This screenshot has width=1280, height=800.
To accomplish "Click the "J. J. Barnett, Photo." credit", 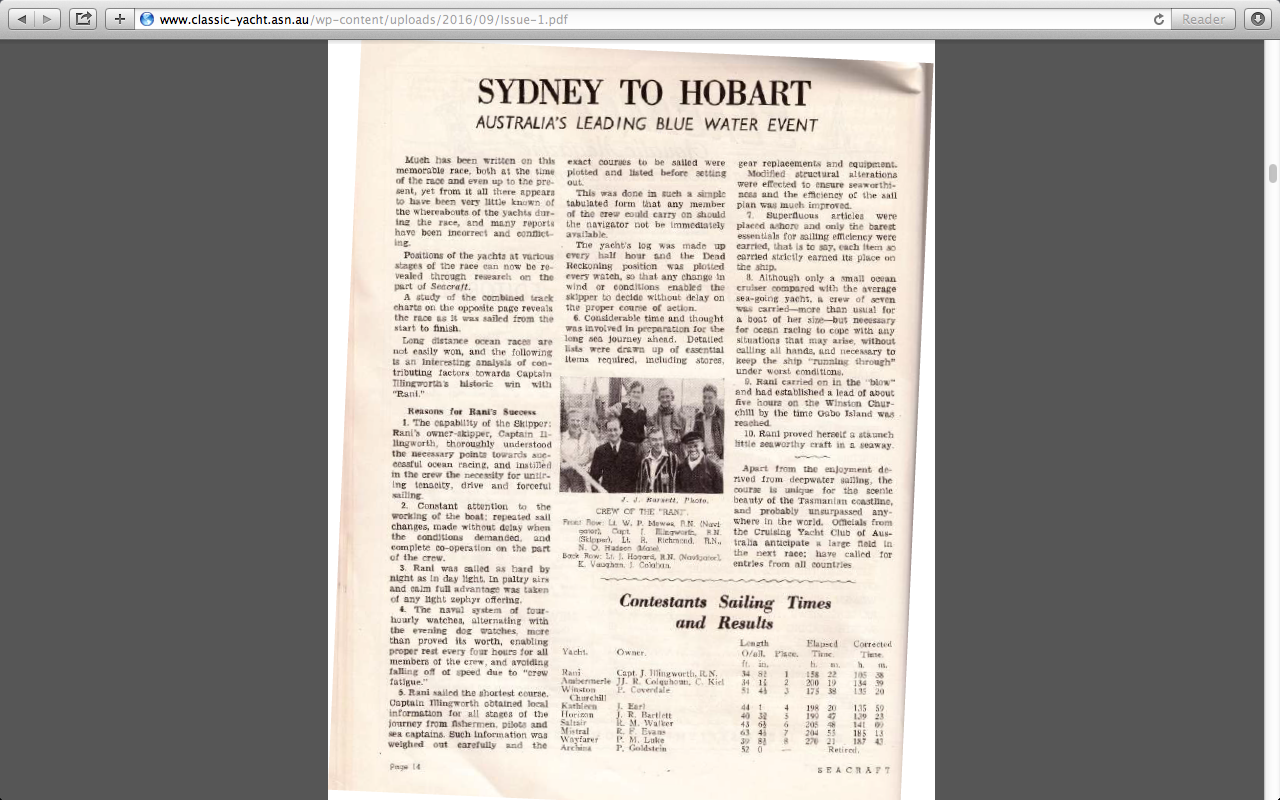I will pyautogui.click(x=663, y=500).
